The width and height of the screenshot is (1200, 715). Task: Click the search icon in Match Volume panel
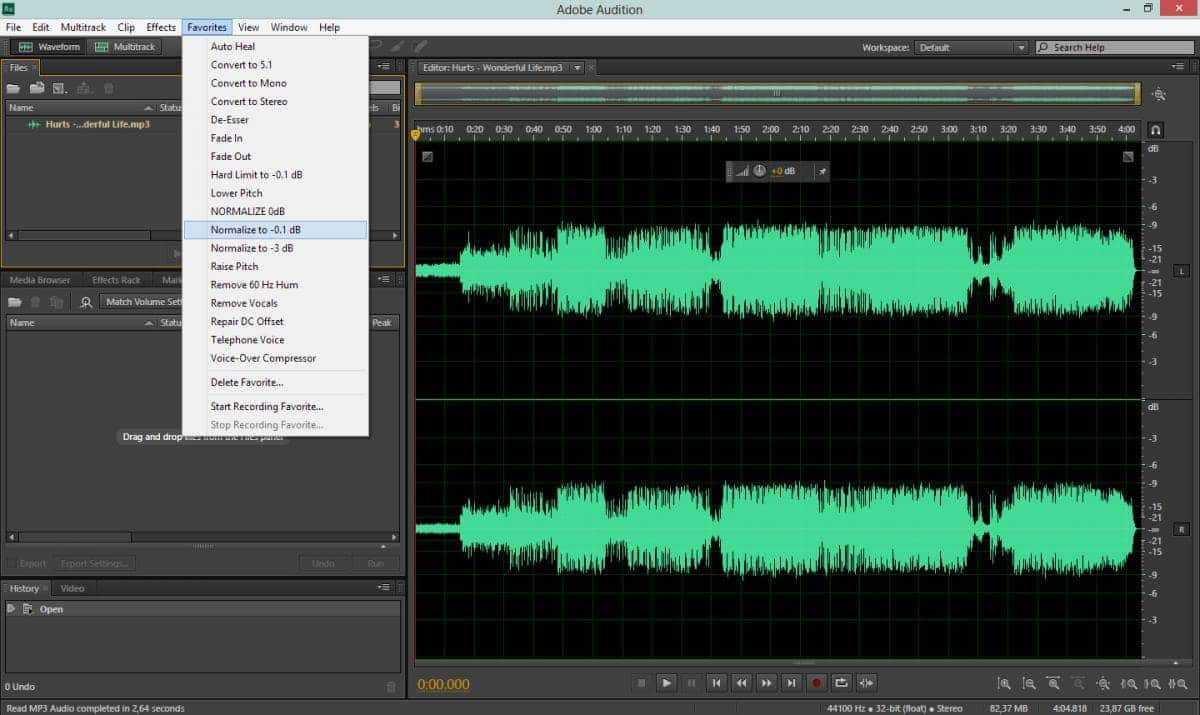[86, 302]
